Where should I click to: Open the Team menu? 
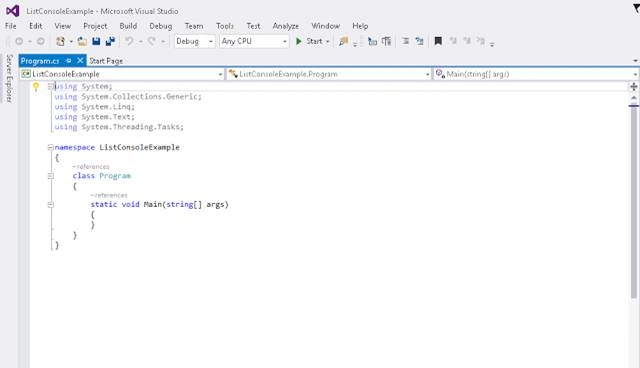tap(194, 26)
